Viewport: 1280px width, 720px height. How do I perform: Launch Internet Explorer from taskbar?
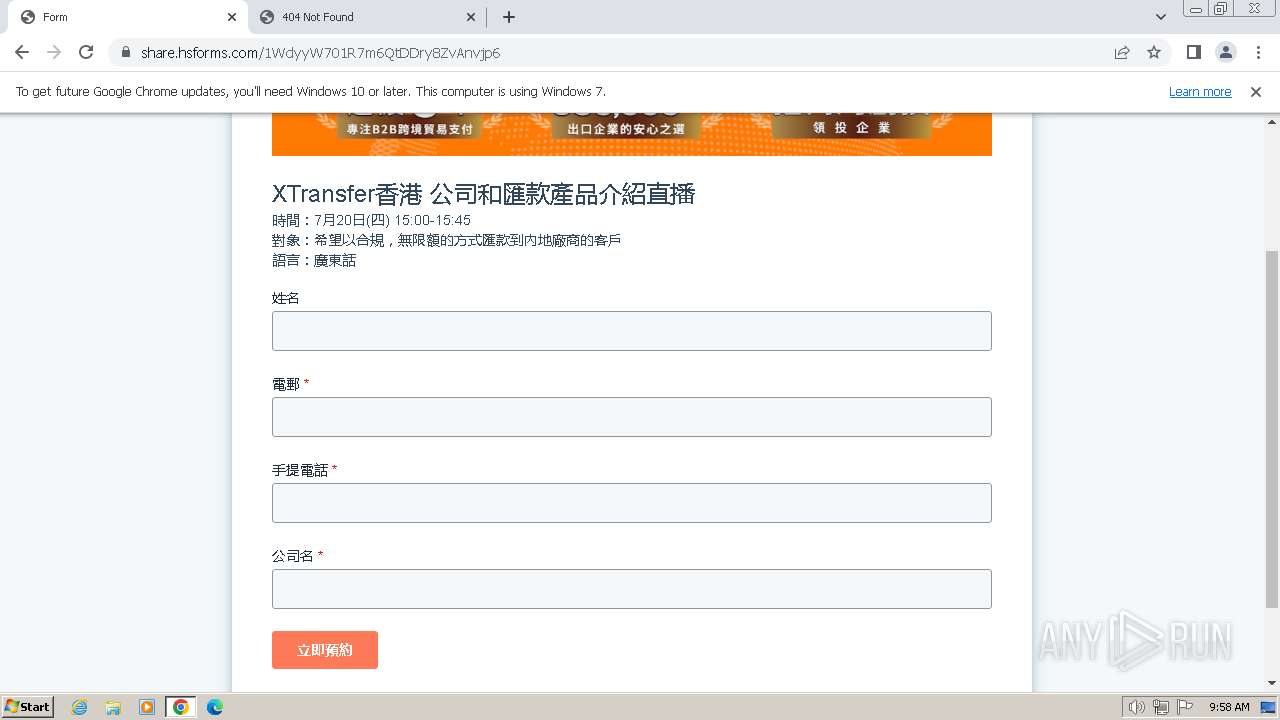pos(79,707)
